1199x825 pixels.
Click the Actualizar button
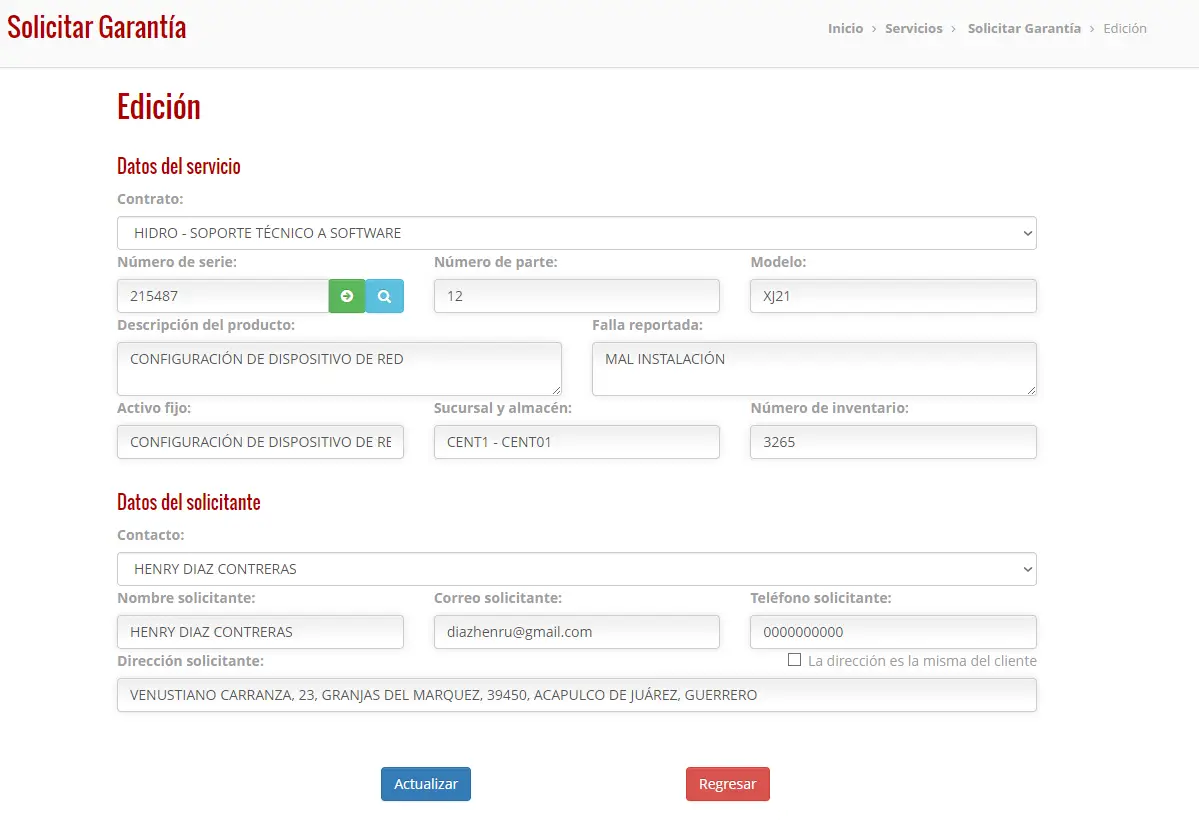(x=426, y=784)
